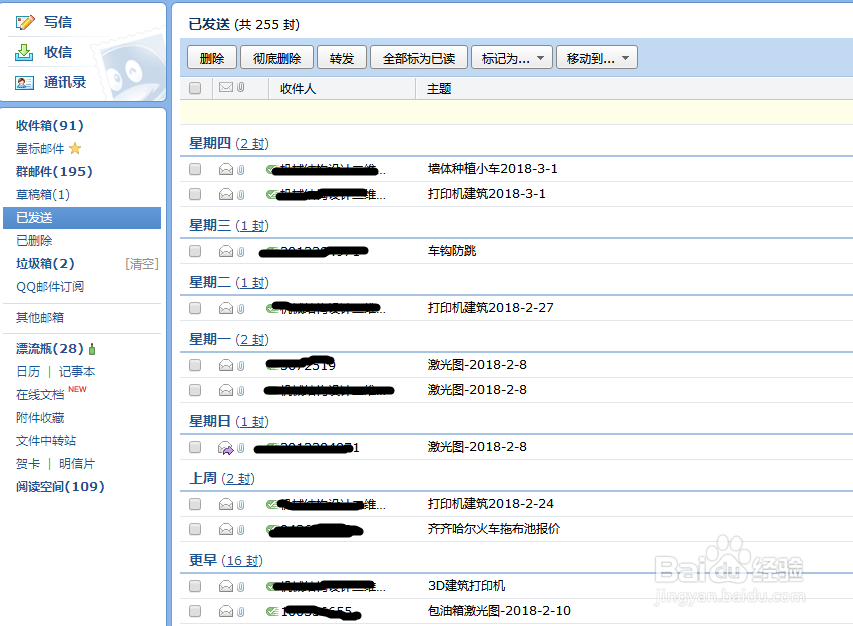
Task: Click the envelope icon for 墙体种植小车2018-3-1
Action: coord(226,170)
